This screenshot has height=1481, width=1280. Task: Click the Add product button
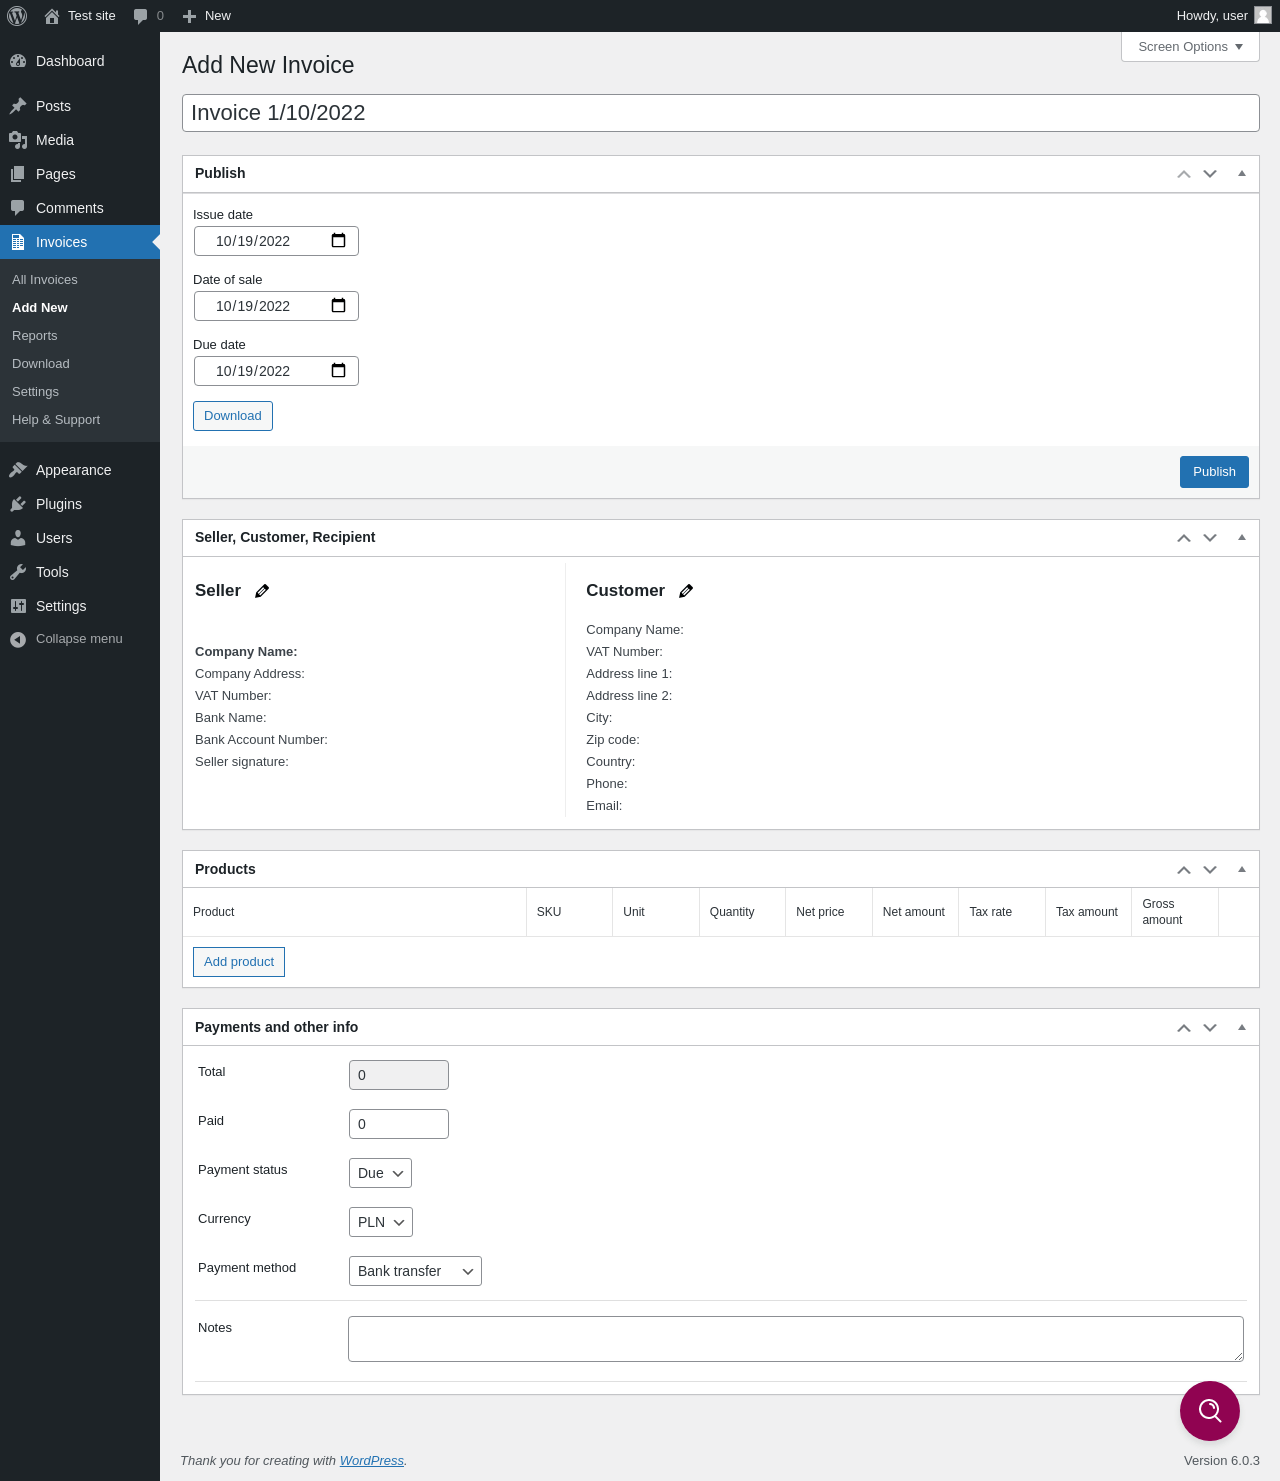[x=239, y=962]
